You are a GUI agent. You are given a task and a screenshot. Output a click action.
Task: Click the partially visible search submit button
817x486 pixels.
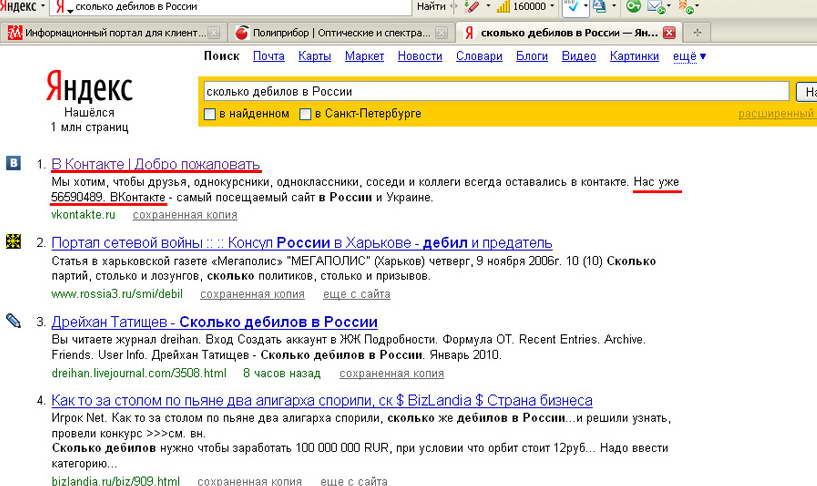(x=807, y=92)
